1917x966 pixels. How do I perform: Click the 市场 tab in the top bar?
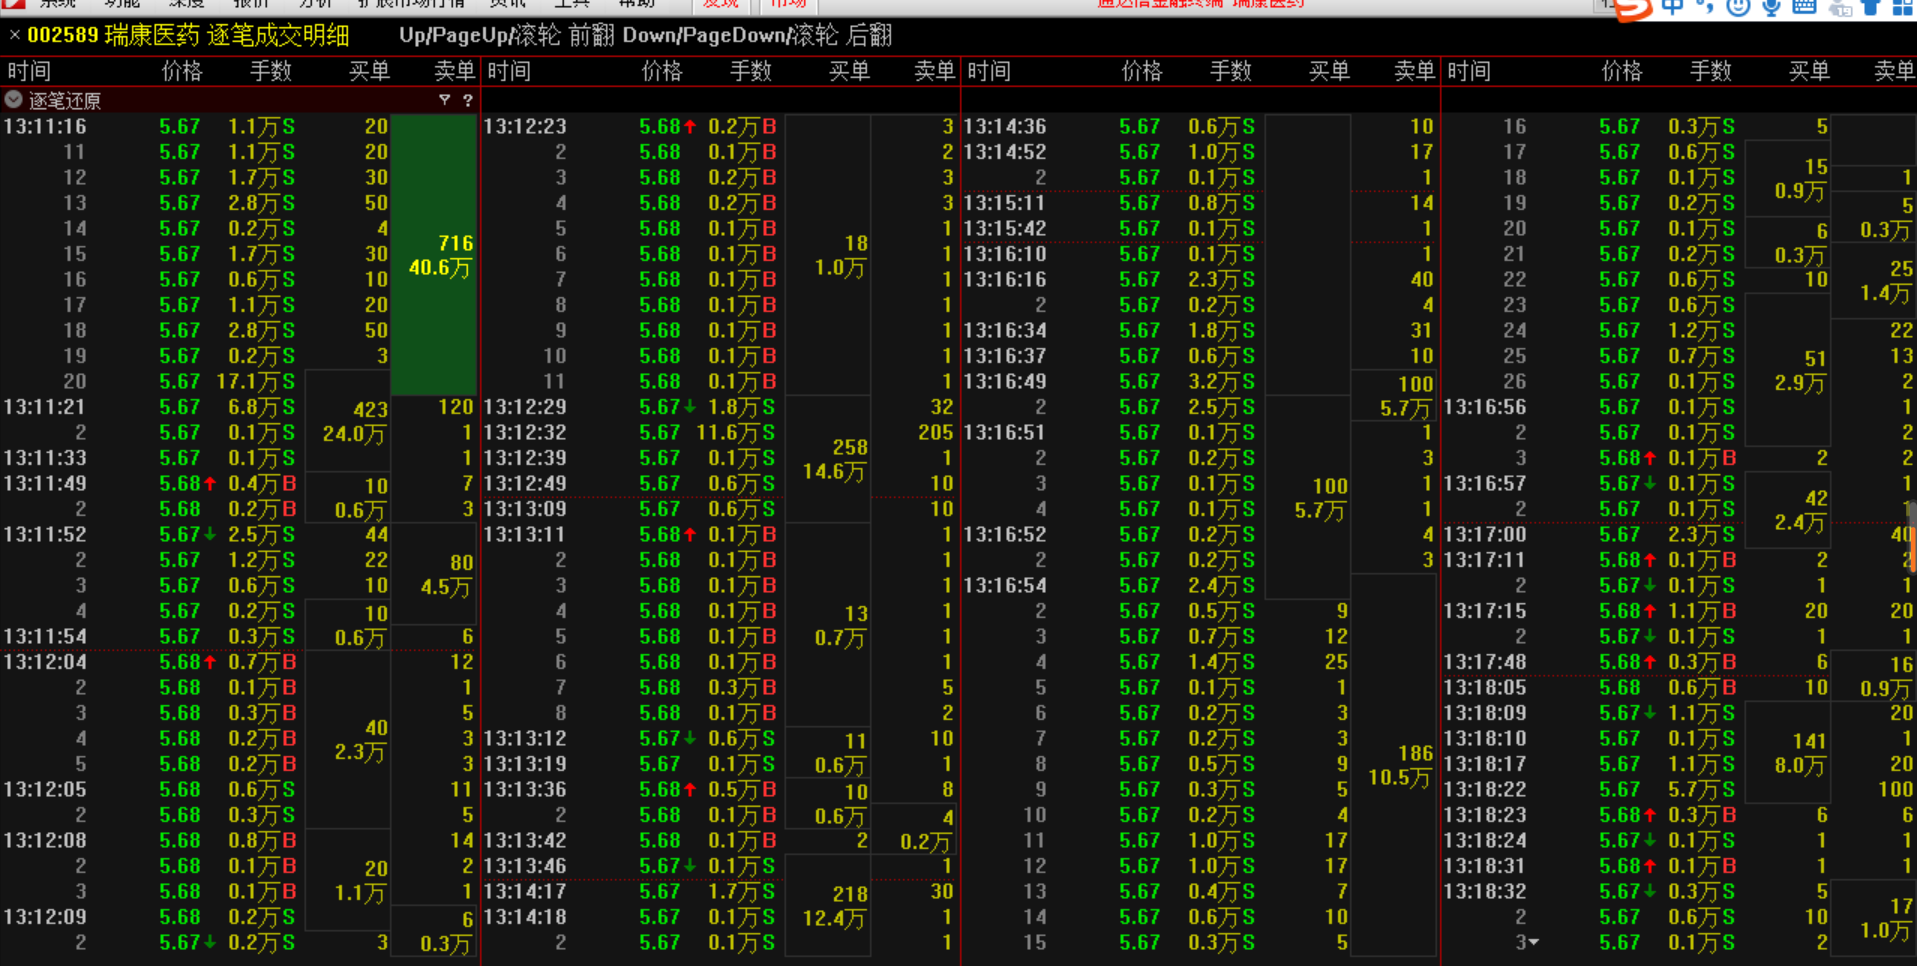point(789,4)
